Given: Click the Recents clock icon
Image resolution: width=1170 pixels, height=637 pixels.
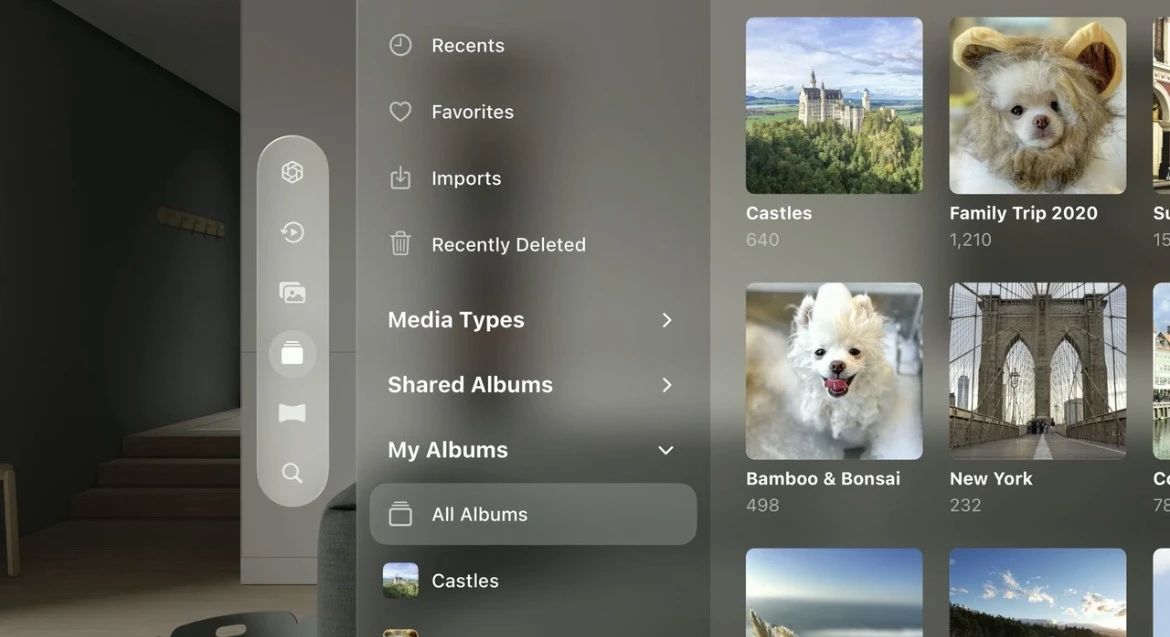Looking at the screenshot, I should pyautogui.click(x=401, y=46).
